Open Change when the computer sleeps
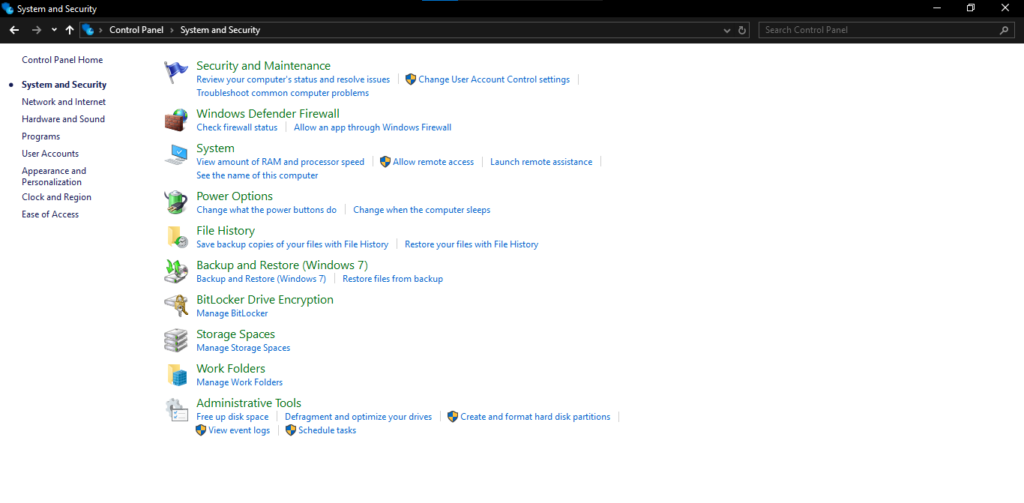Screen dimensions: 1024x503 pyautogui.click(x=422, y=210)
